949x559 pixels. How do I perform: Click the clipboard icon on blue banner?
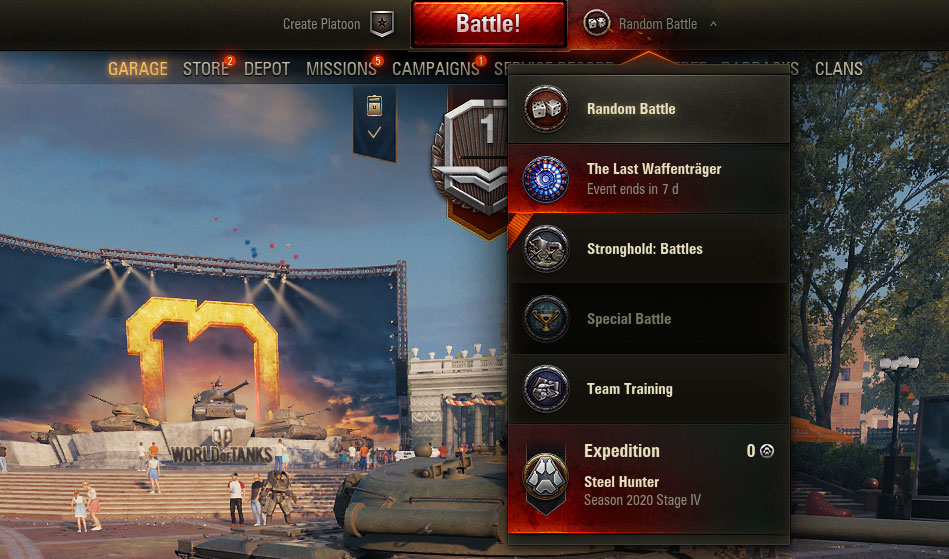(x=375, y=106)
